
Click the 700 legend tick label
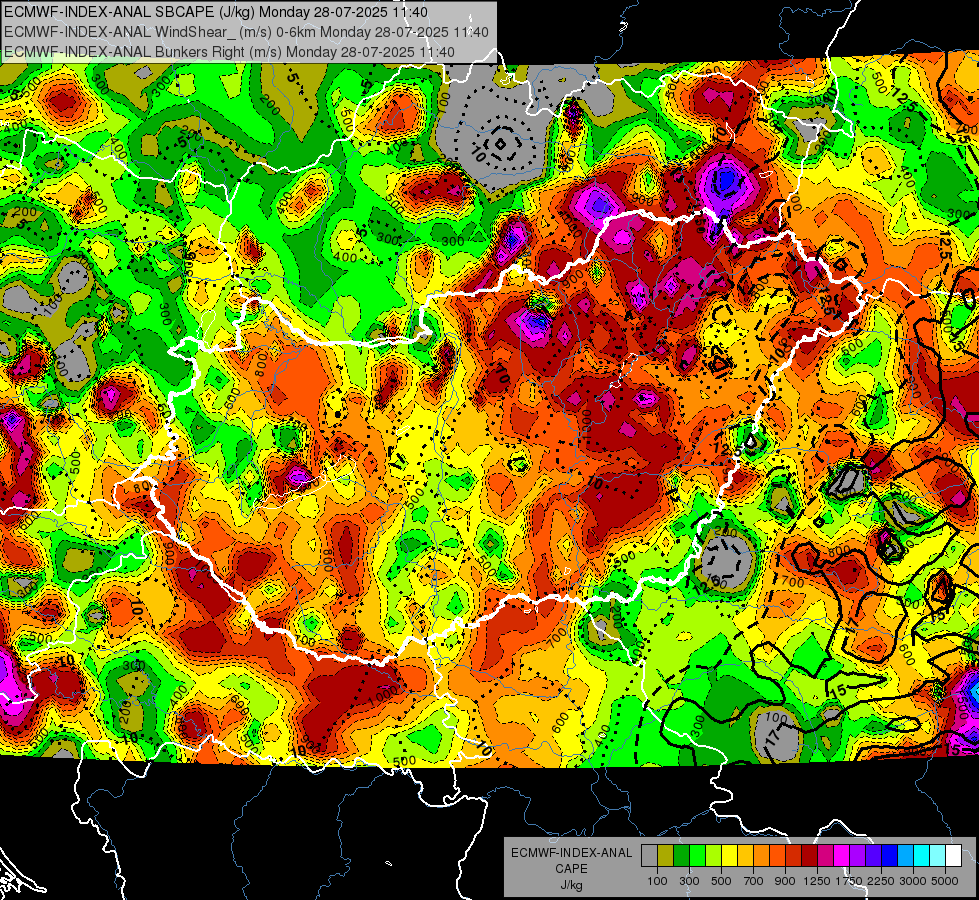point(754,881)
